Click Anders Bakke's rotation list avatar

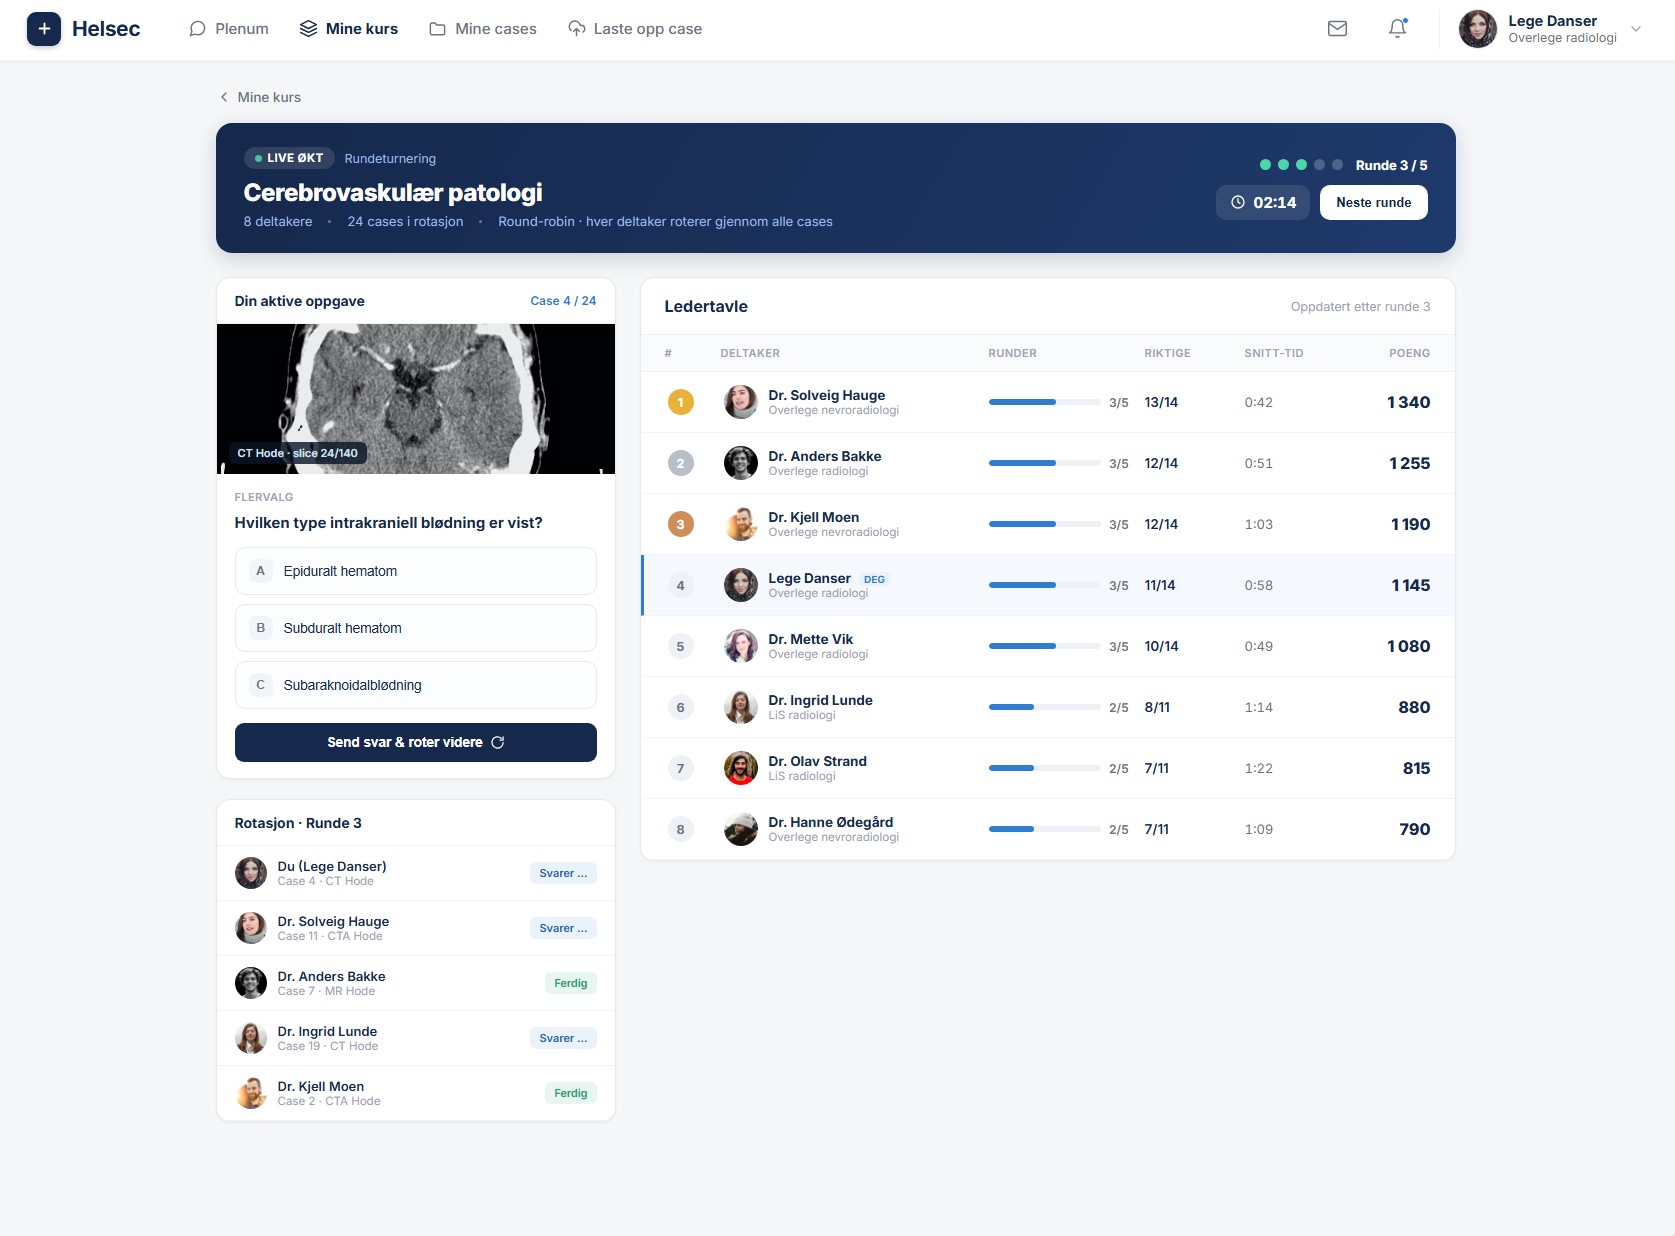251,983
